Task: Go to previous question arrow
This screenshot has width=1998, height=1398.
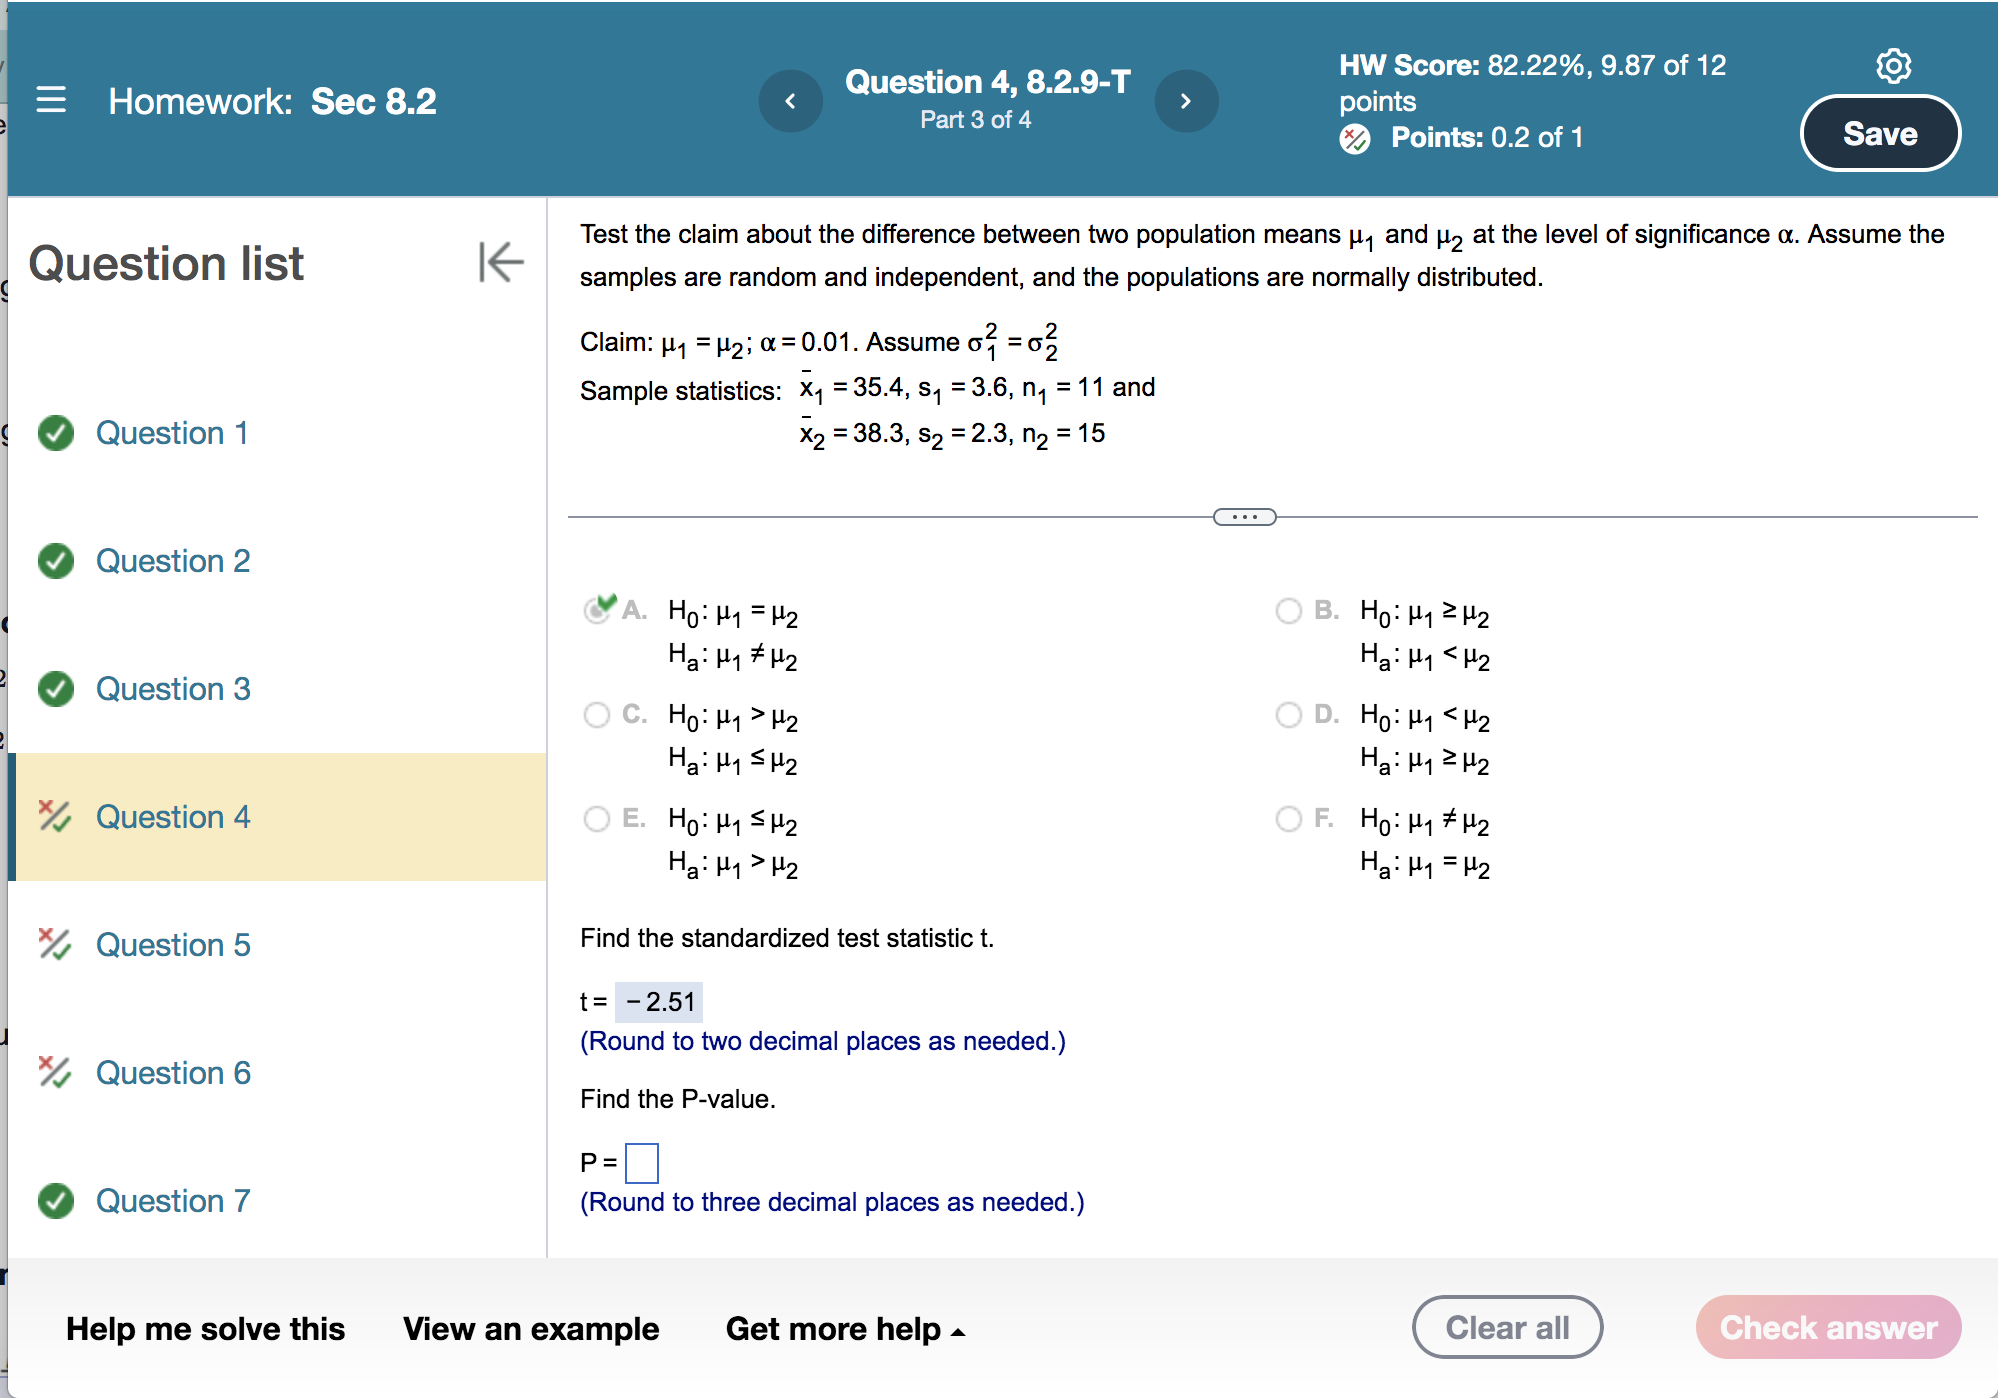Action: (x=790, y=101)
